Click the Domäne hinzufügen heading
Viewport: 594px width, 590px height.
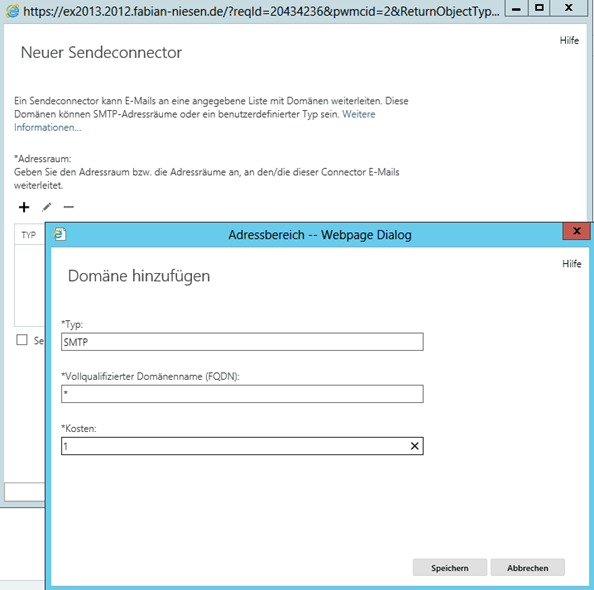click(139, 276)
